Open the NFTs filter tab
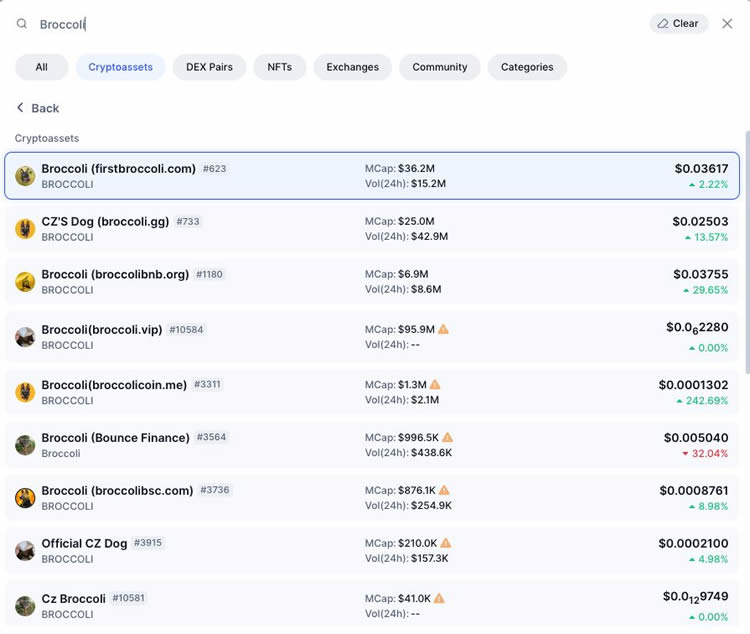Screen dimensions: 750x634 pos(280,67)
